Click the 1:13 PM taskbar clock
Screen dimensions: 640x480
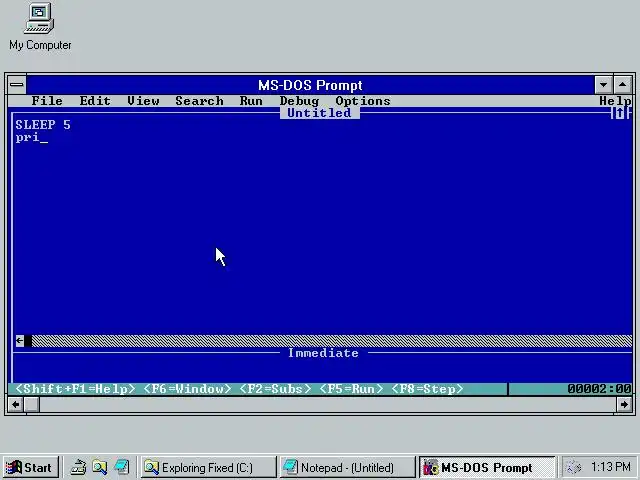[611, 467]
